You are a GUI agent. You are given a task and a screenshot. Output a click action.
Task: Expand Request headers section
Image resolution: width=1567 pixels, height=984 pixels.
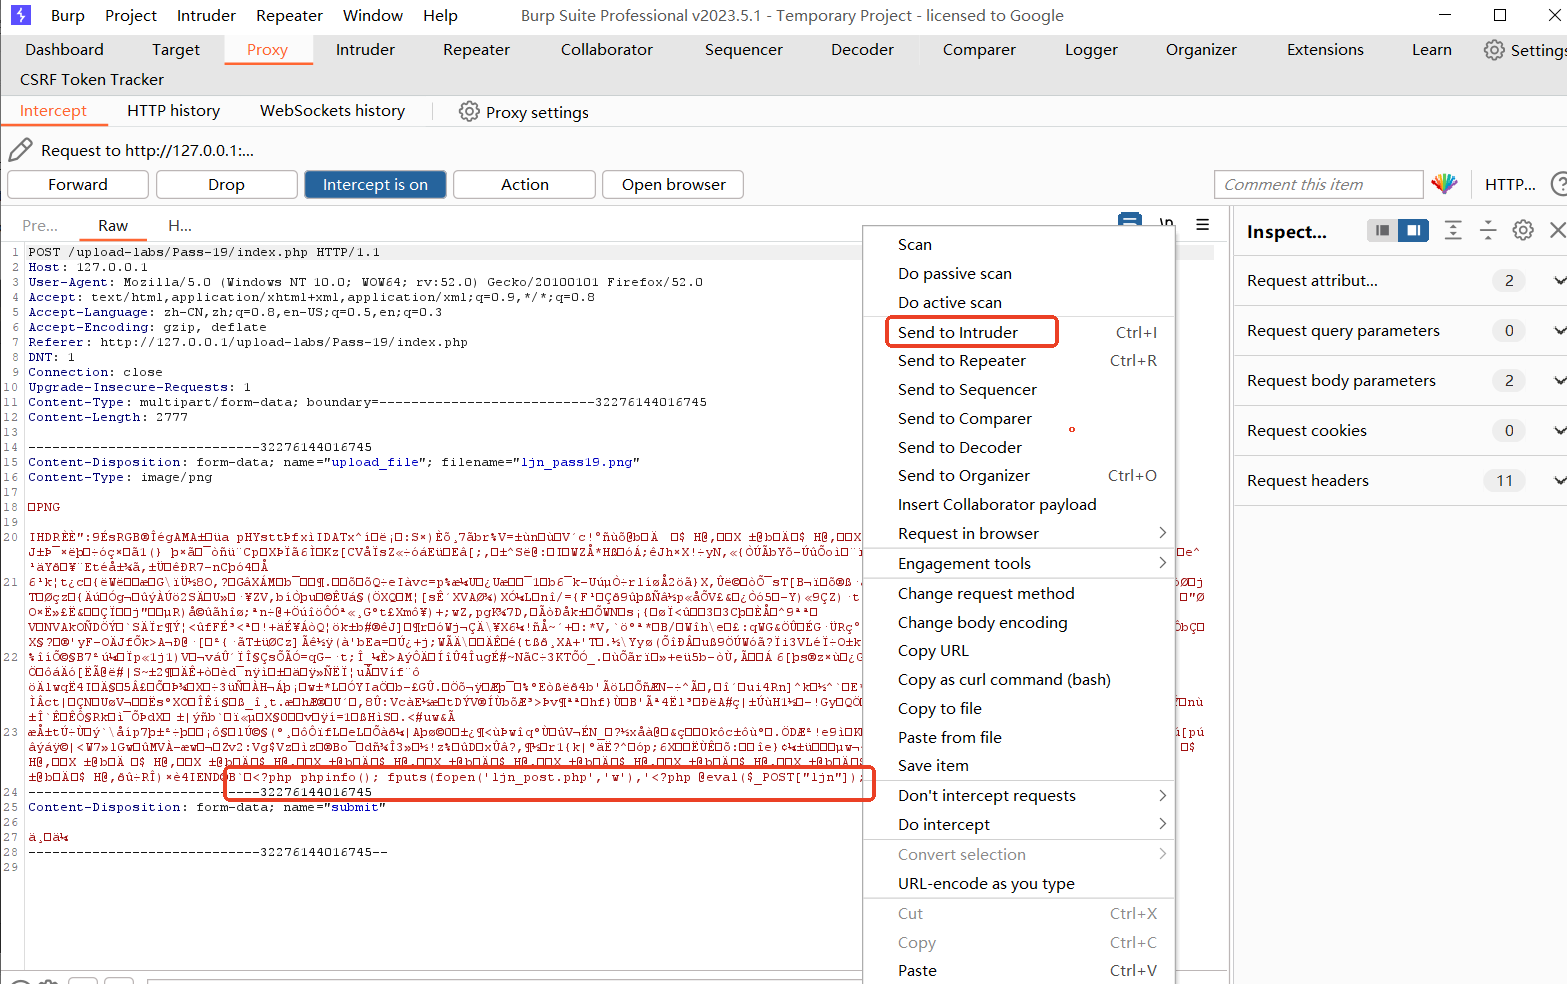point(1400,480)
